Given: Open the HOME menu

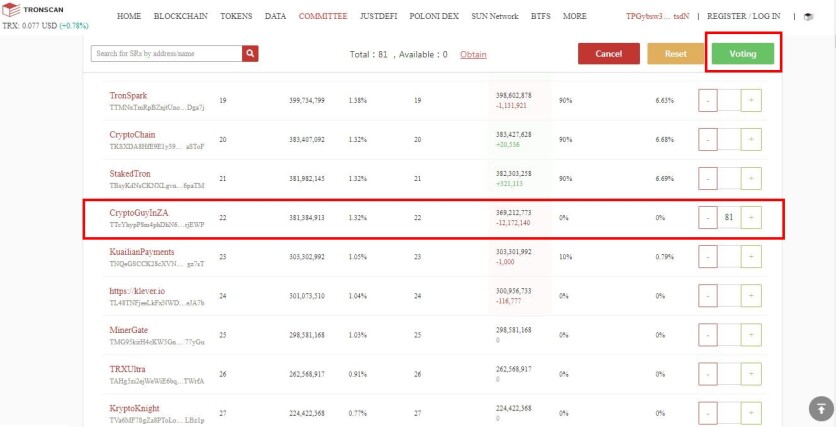Looking at the screenshot, I should (x=129, y=17).
